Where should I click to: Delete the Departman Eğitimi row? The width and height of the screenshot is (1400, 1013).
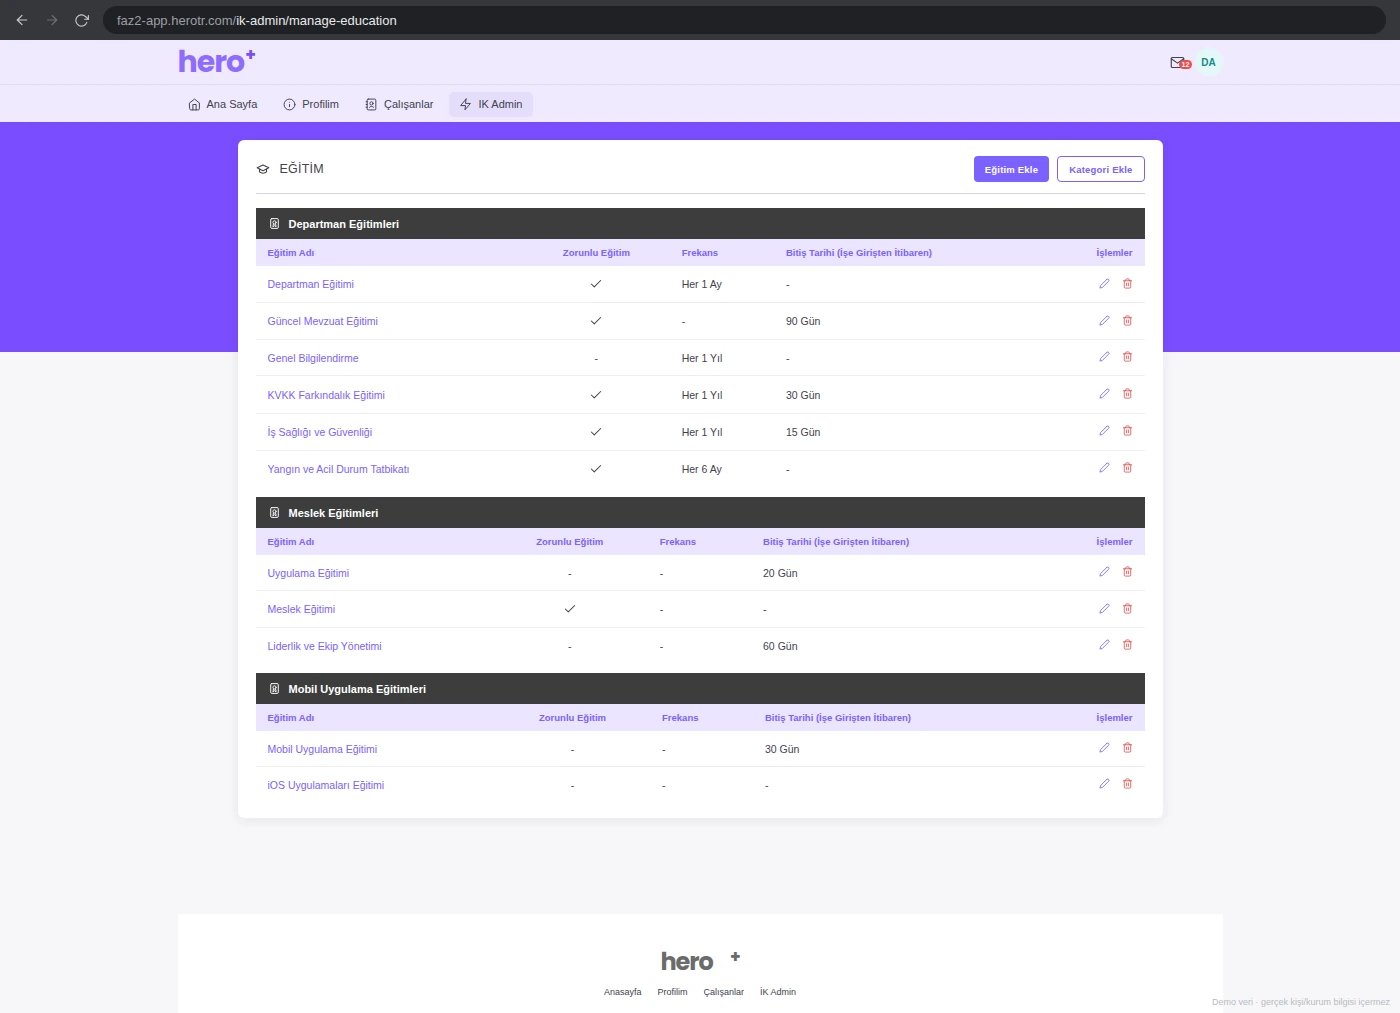[x=1127, y=284]
